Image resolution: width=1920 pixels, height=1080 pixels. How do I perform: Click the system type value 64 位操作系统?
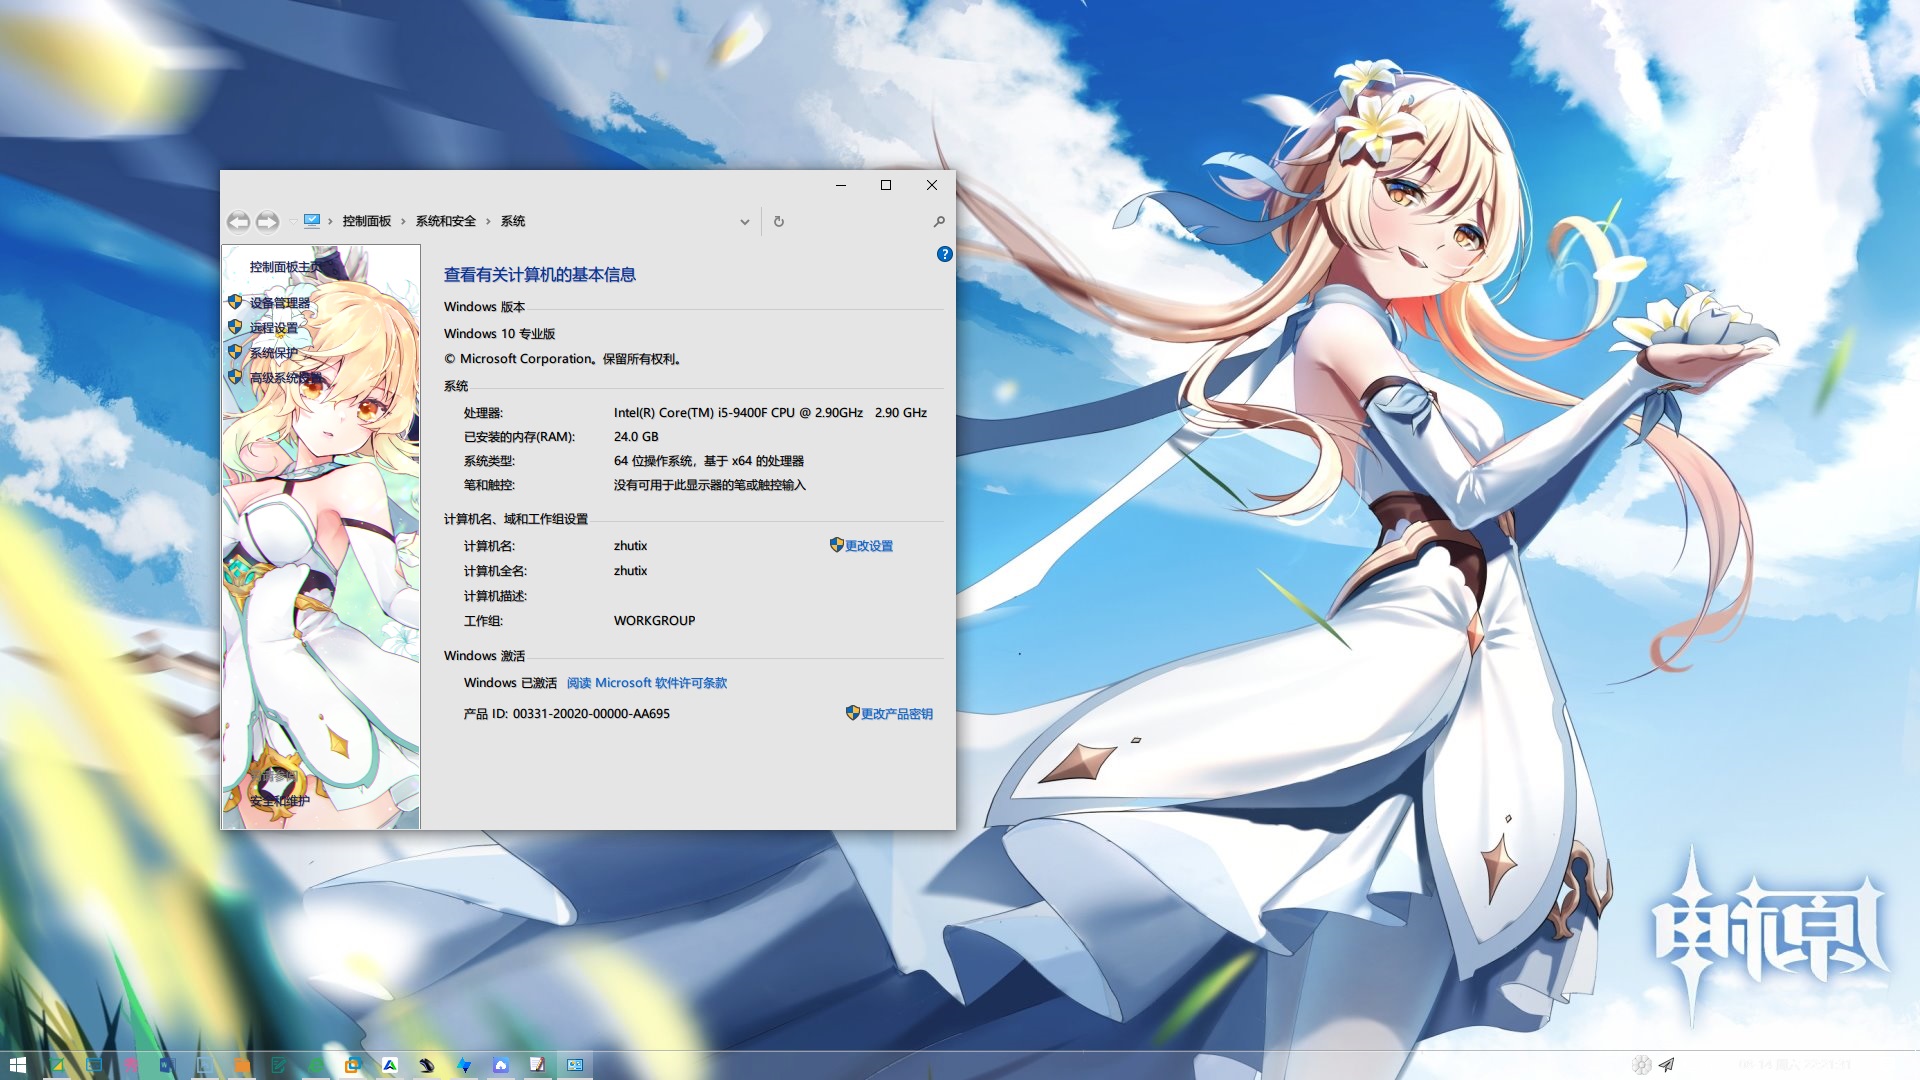709,461
